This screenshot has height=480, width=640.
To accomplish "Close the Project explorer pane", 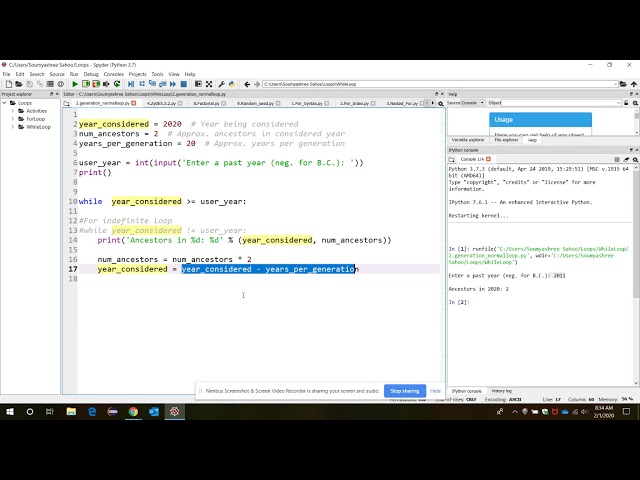I will pos(57,94).
